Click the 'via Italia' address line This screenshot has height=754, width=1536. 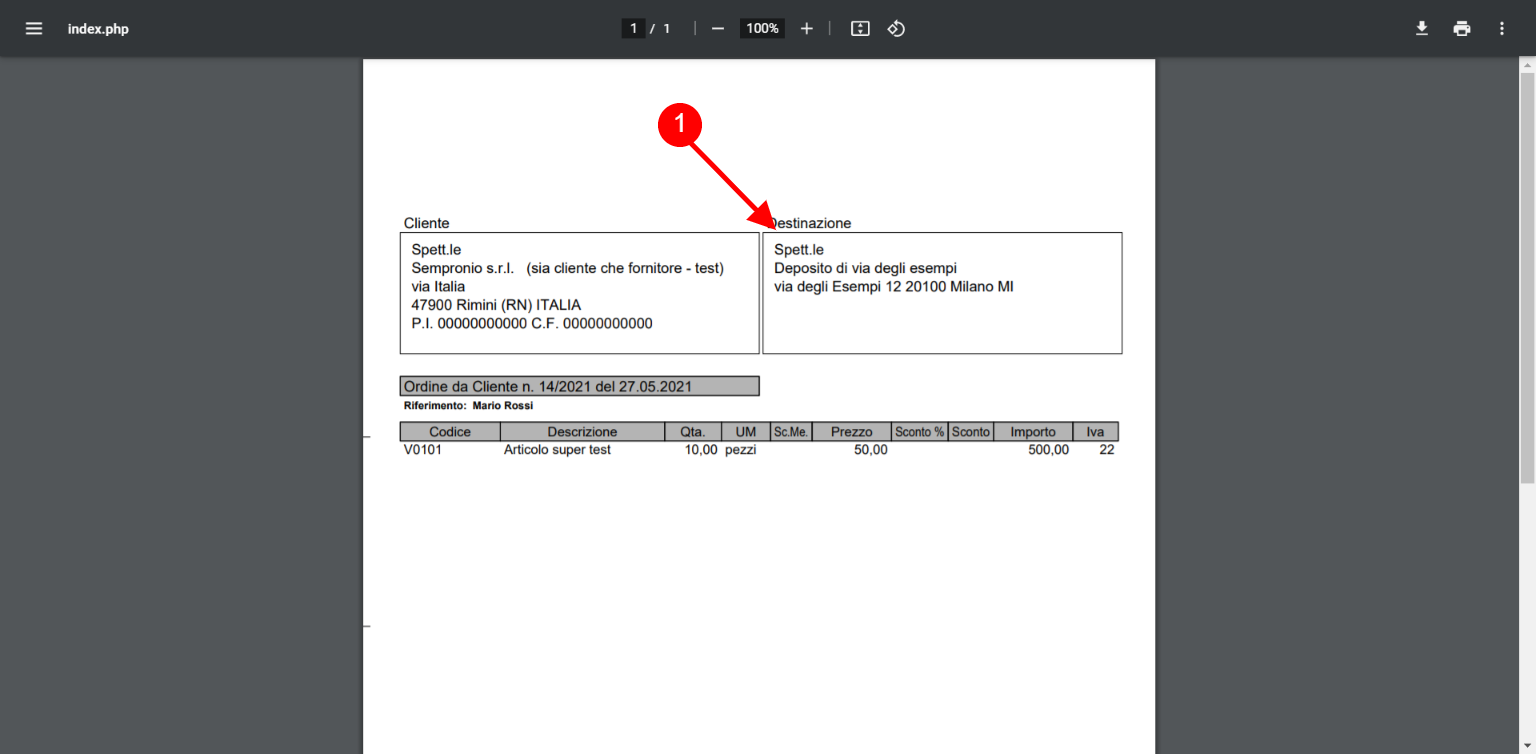438,286
